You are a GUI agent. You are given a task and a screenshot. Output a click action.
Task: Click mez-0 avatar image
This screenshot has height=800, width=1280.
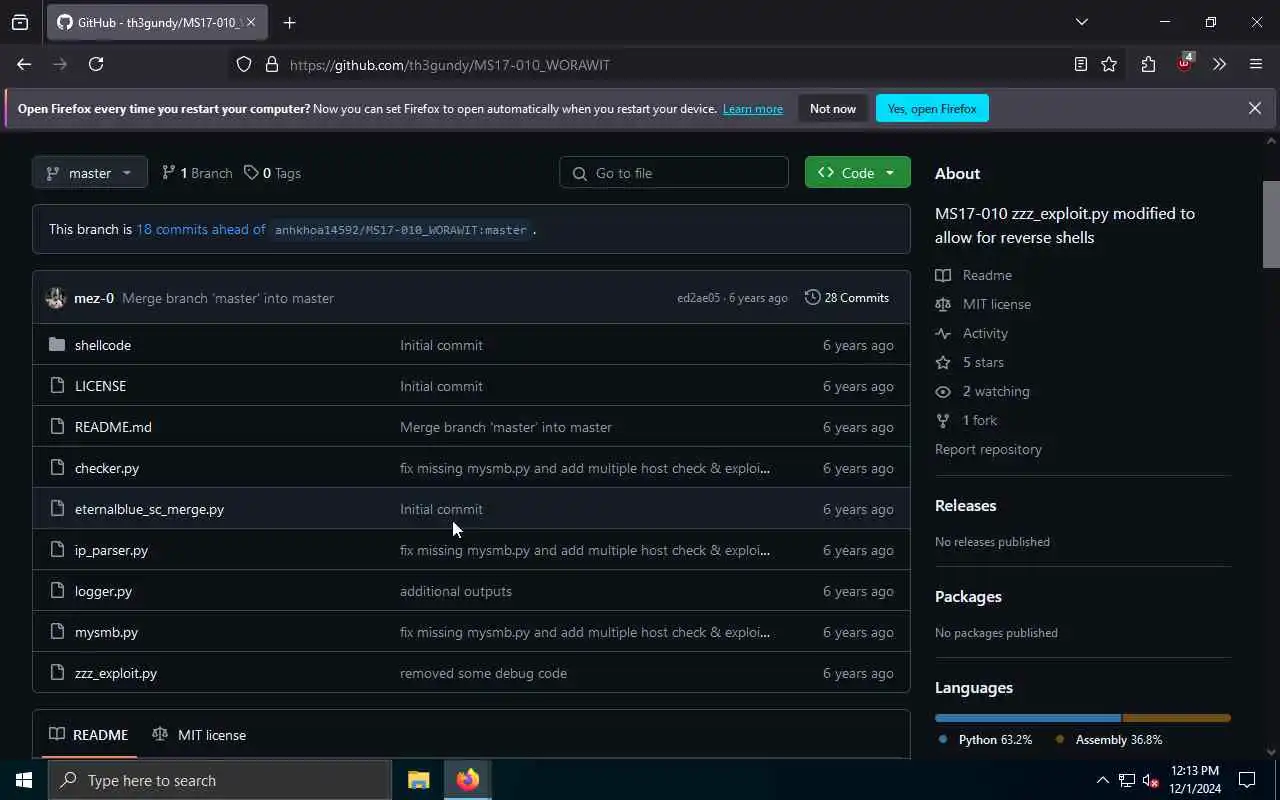point(56,298)
